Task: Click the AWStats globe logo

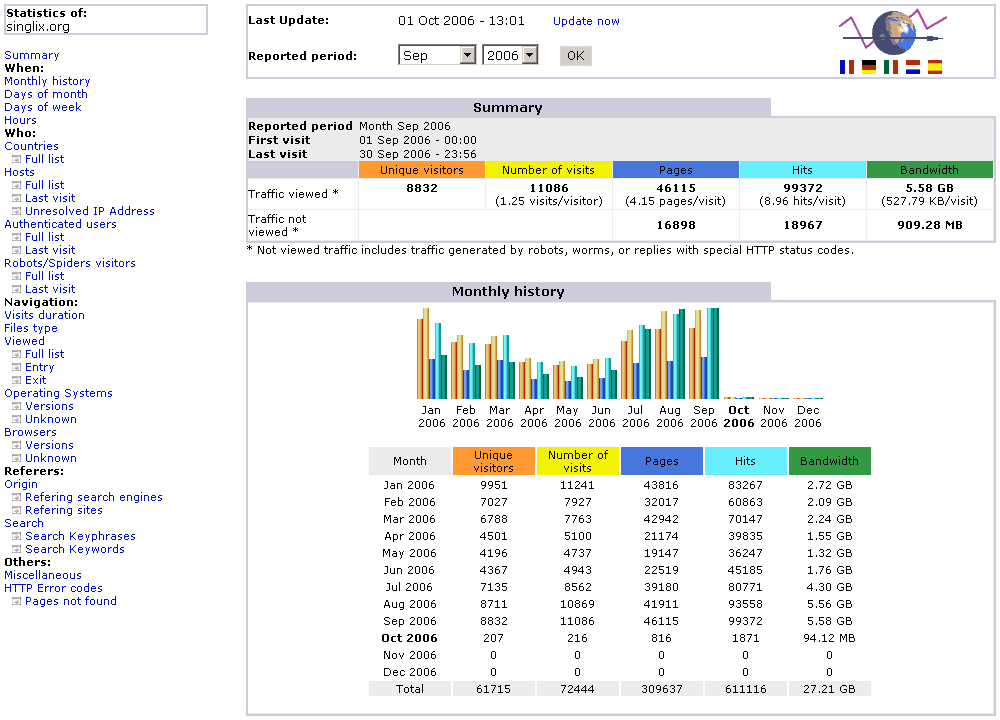Action: point(892,32)
